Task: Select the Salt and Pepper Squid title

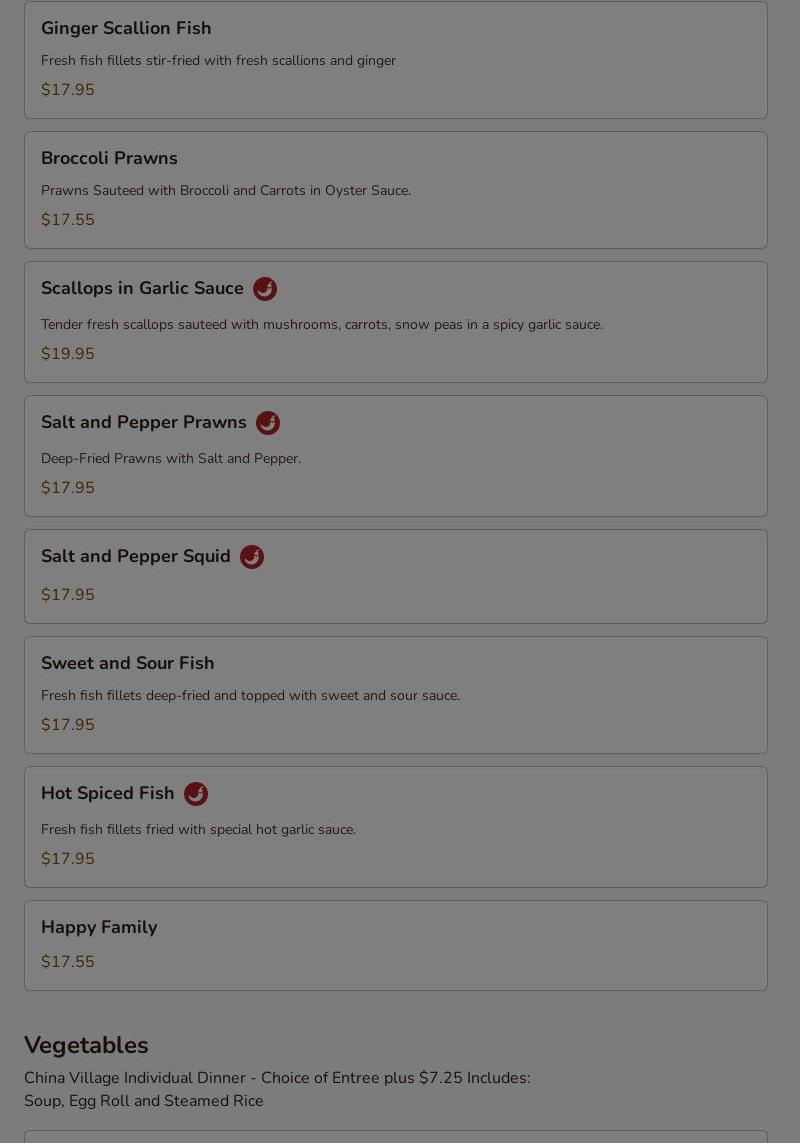Action: (136, 556)
